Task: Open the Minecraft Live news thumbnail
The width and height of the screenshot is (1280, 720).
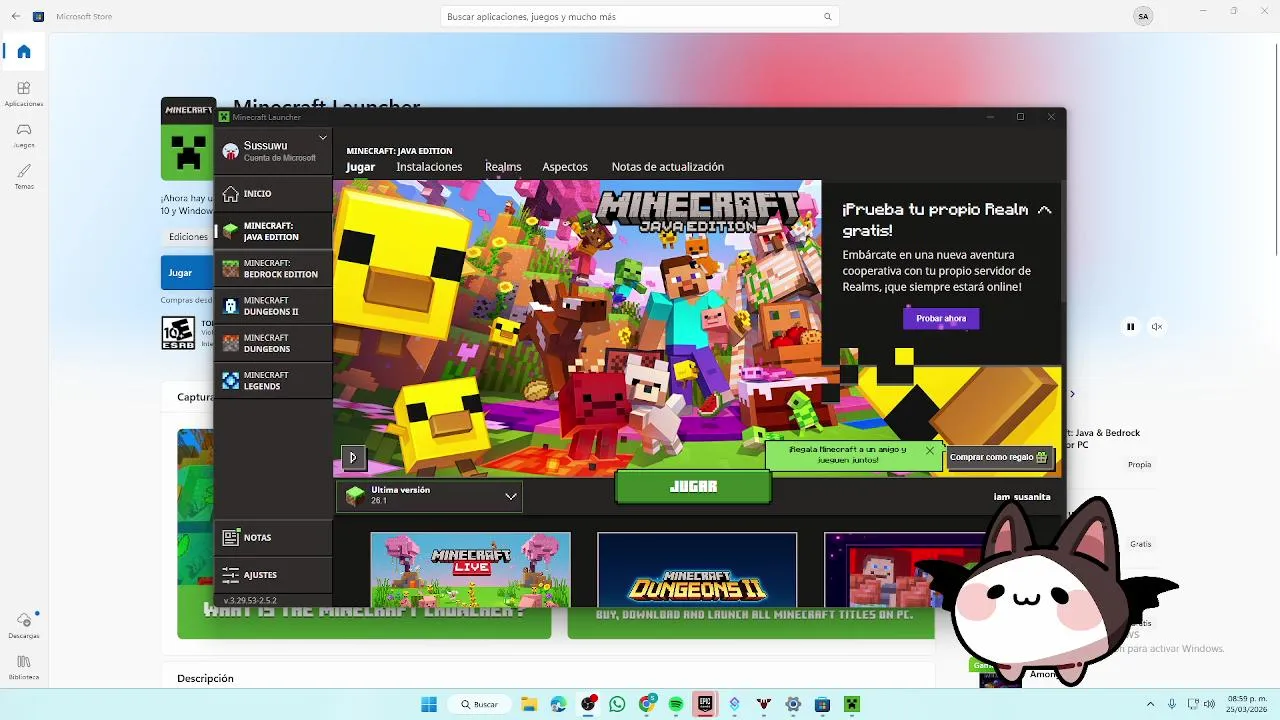Action: (470, 569)
